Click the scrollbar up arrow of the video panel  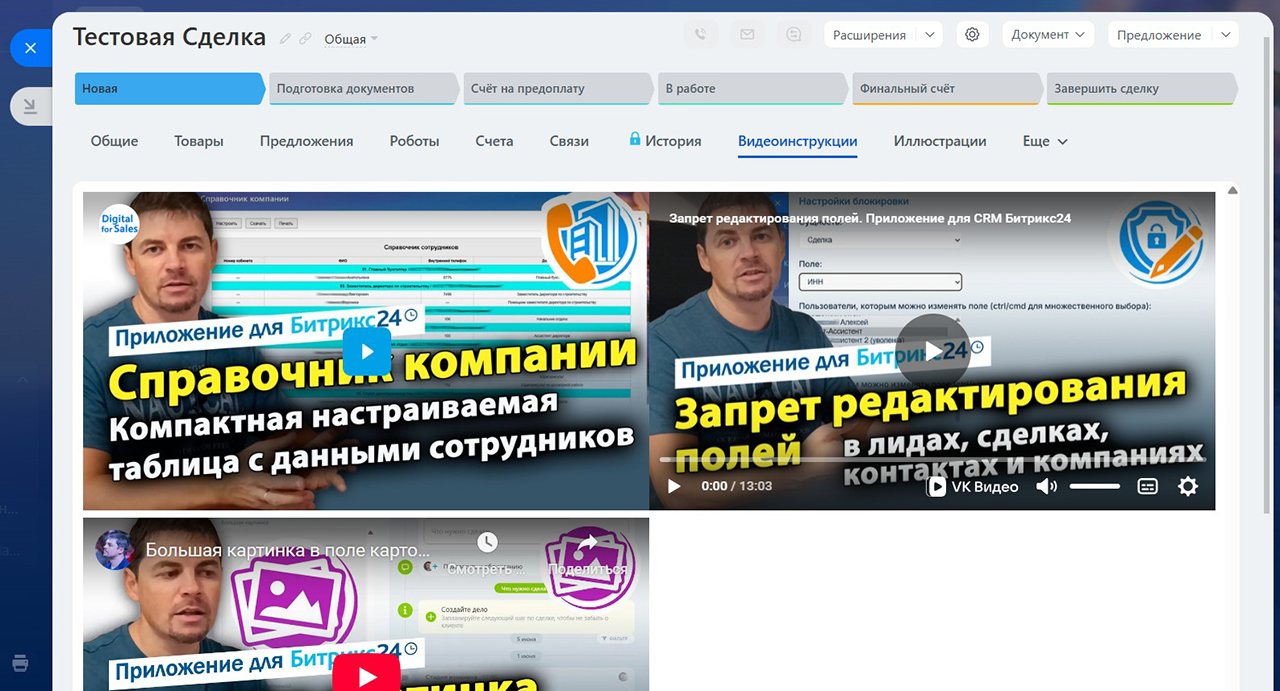pos(1232,190)
